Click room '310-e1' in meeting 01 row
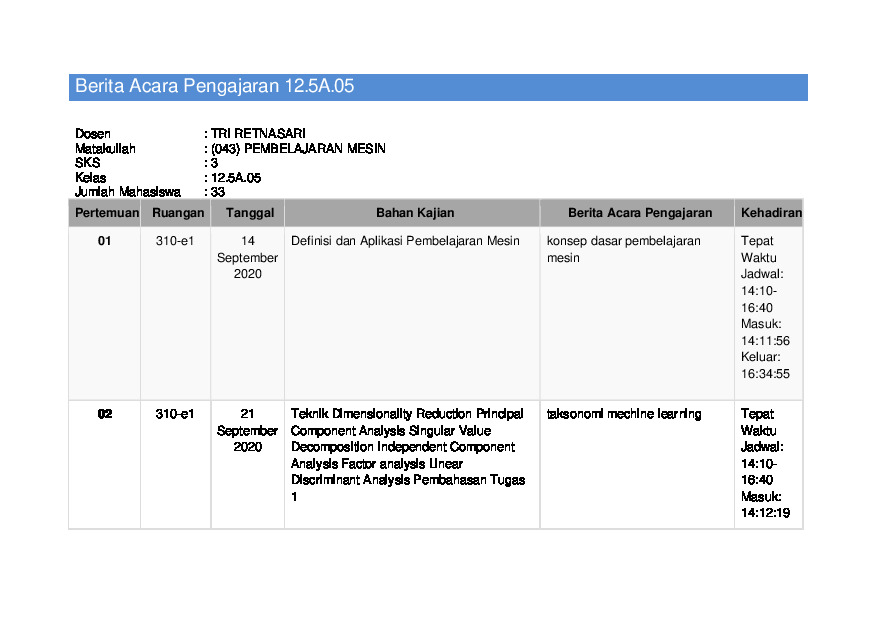The image size is (877, 620). (x=175, y=241)
